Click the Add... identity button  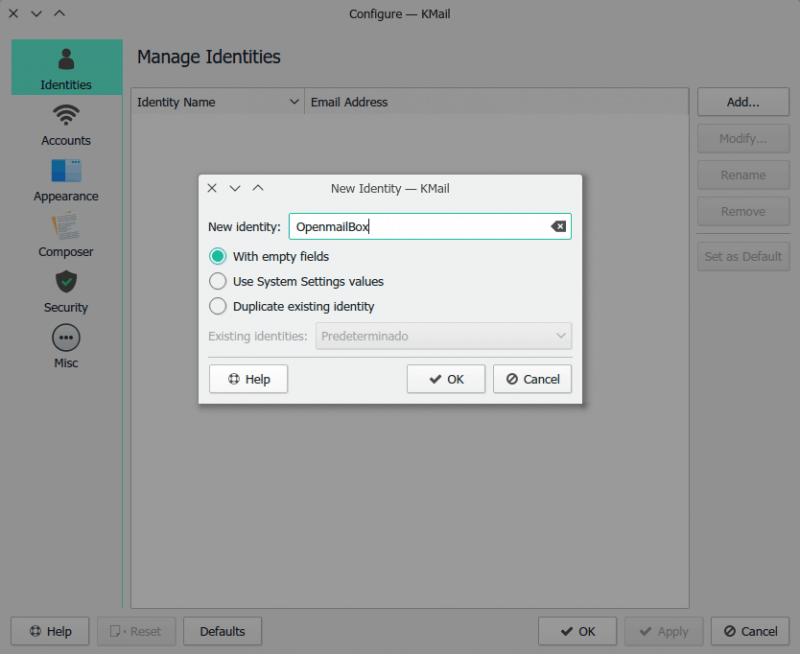point(743,102)
